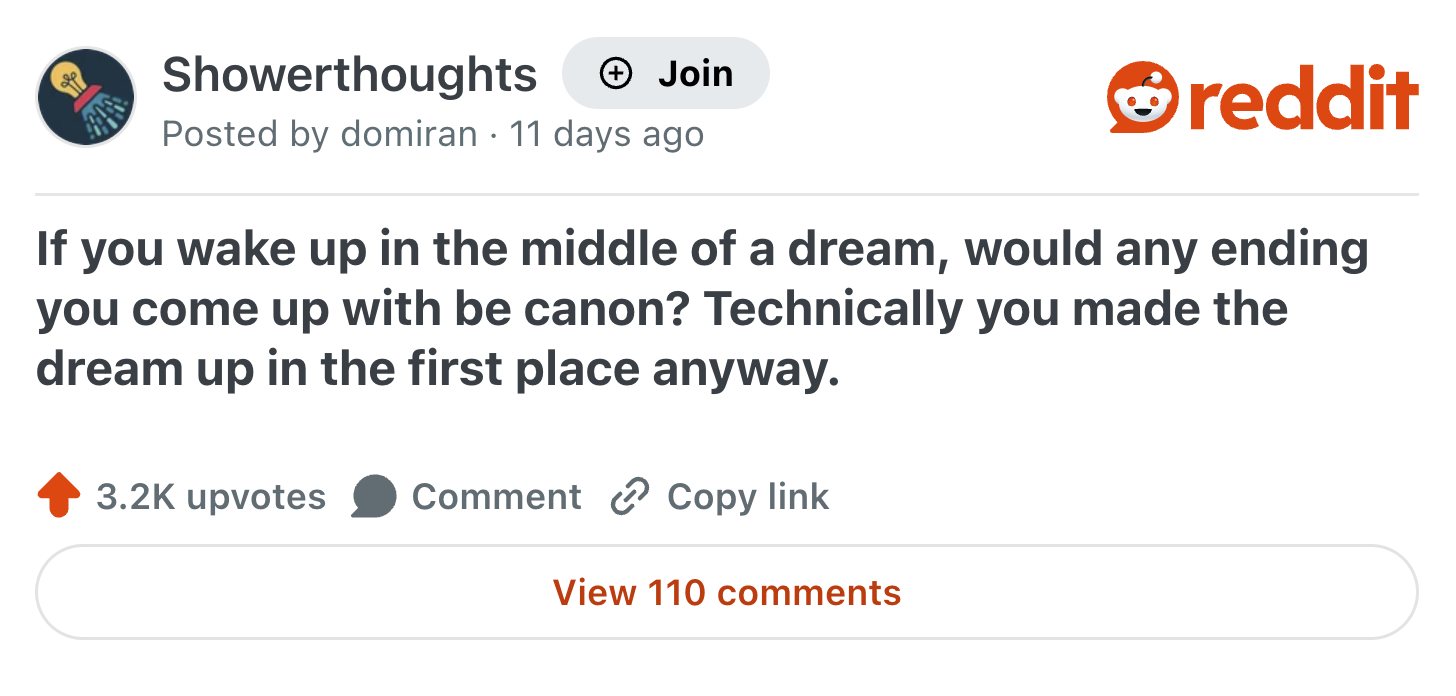Click the chain link icon
The image size is (1456, 696).
[x=630, y=497]
